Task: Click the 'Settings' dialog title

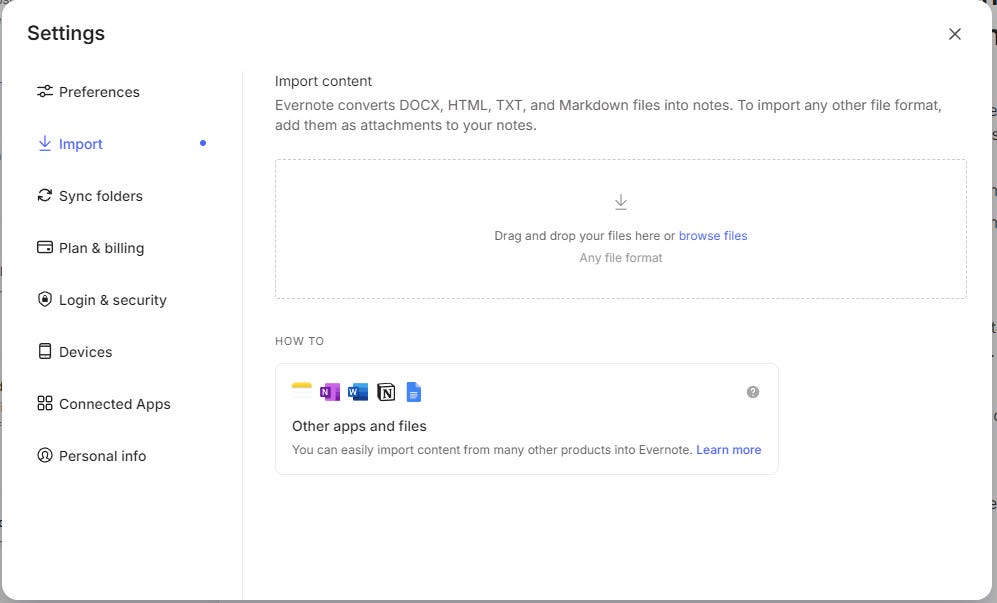Action: click(x=66, y=33)
